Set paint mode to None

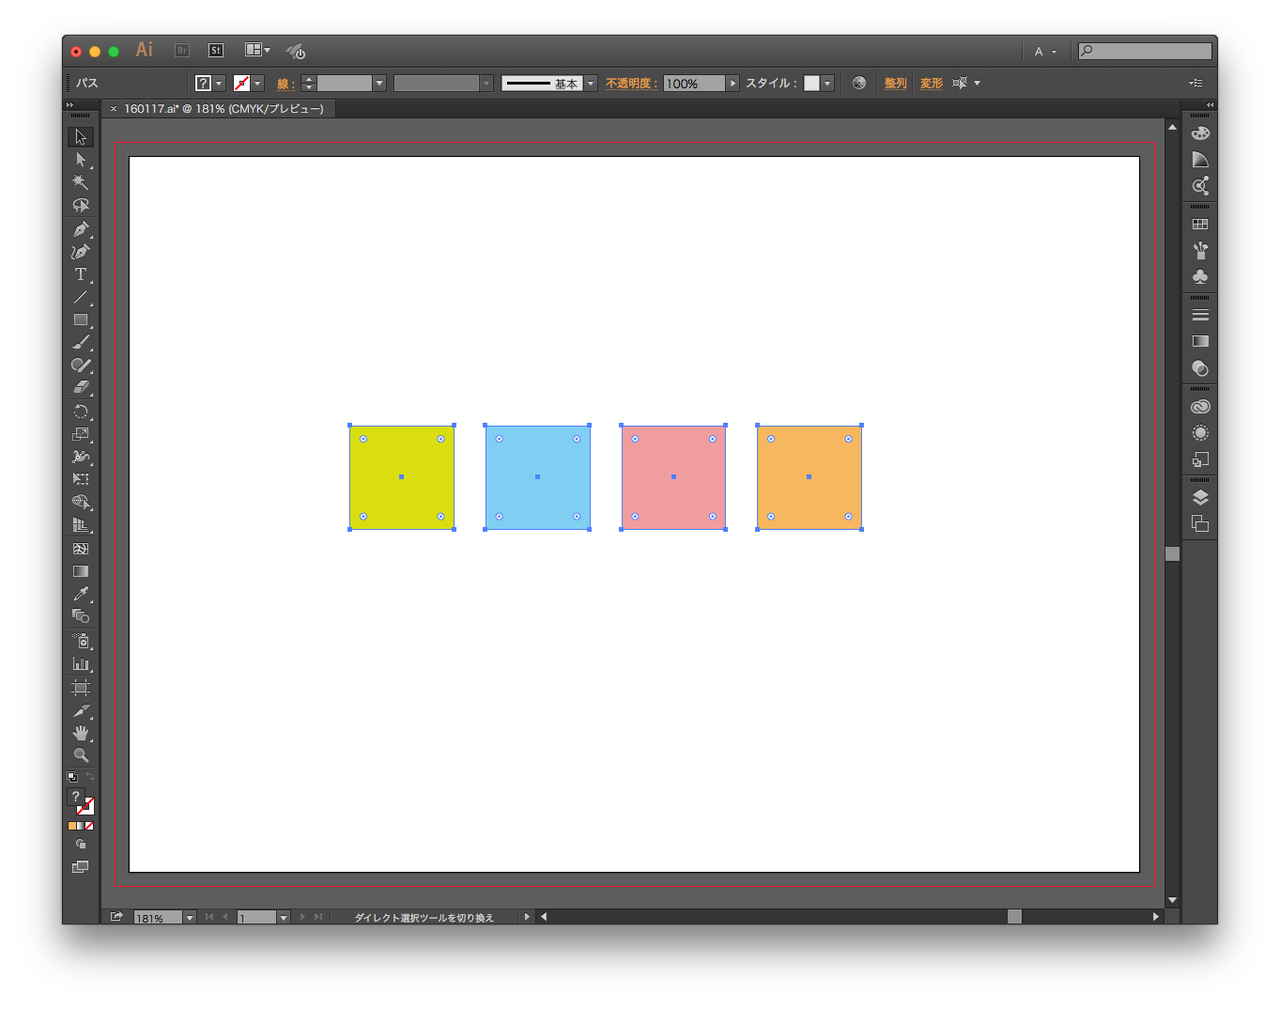pos(89,826)
